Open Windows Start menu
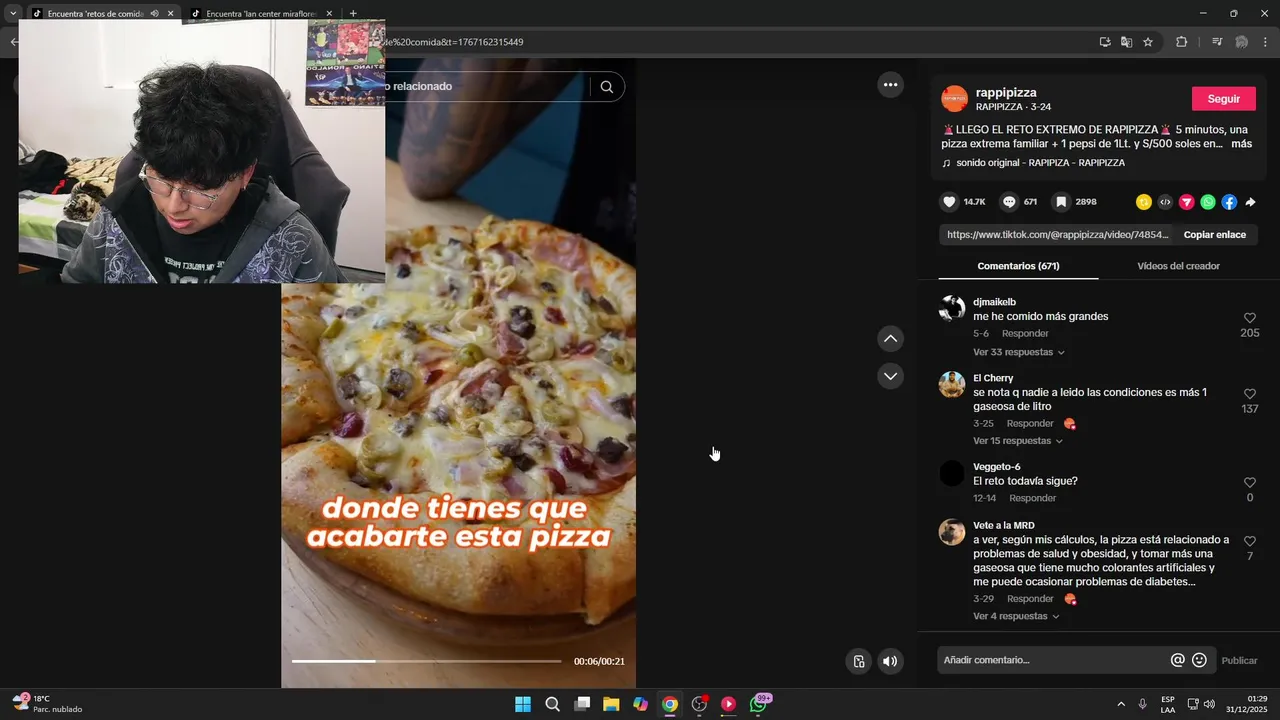 tap(523, 704)
